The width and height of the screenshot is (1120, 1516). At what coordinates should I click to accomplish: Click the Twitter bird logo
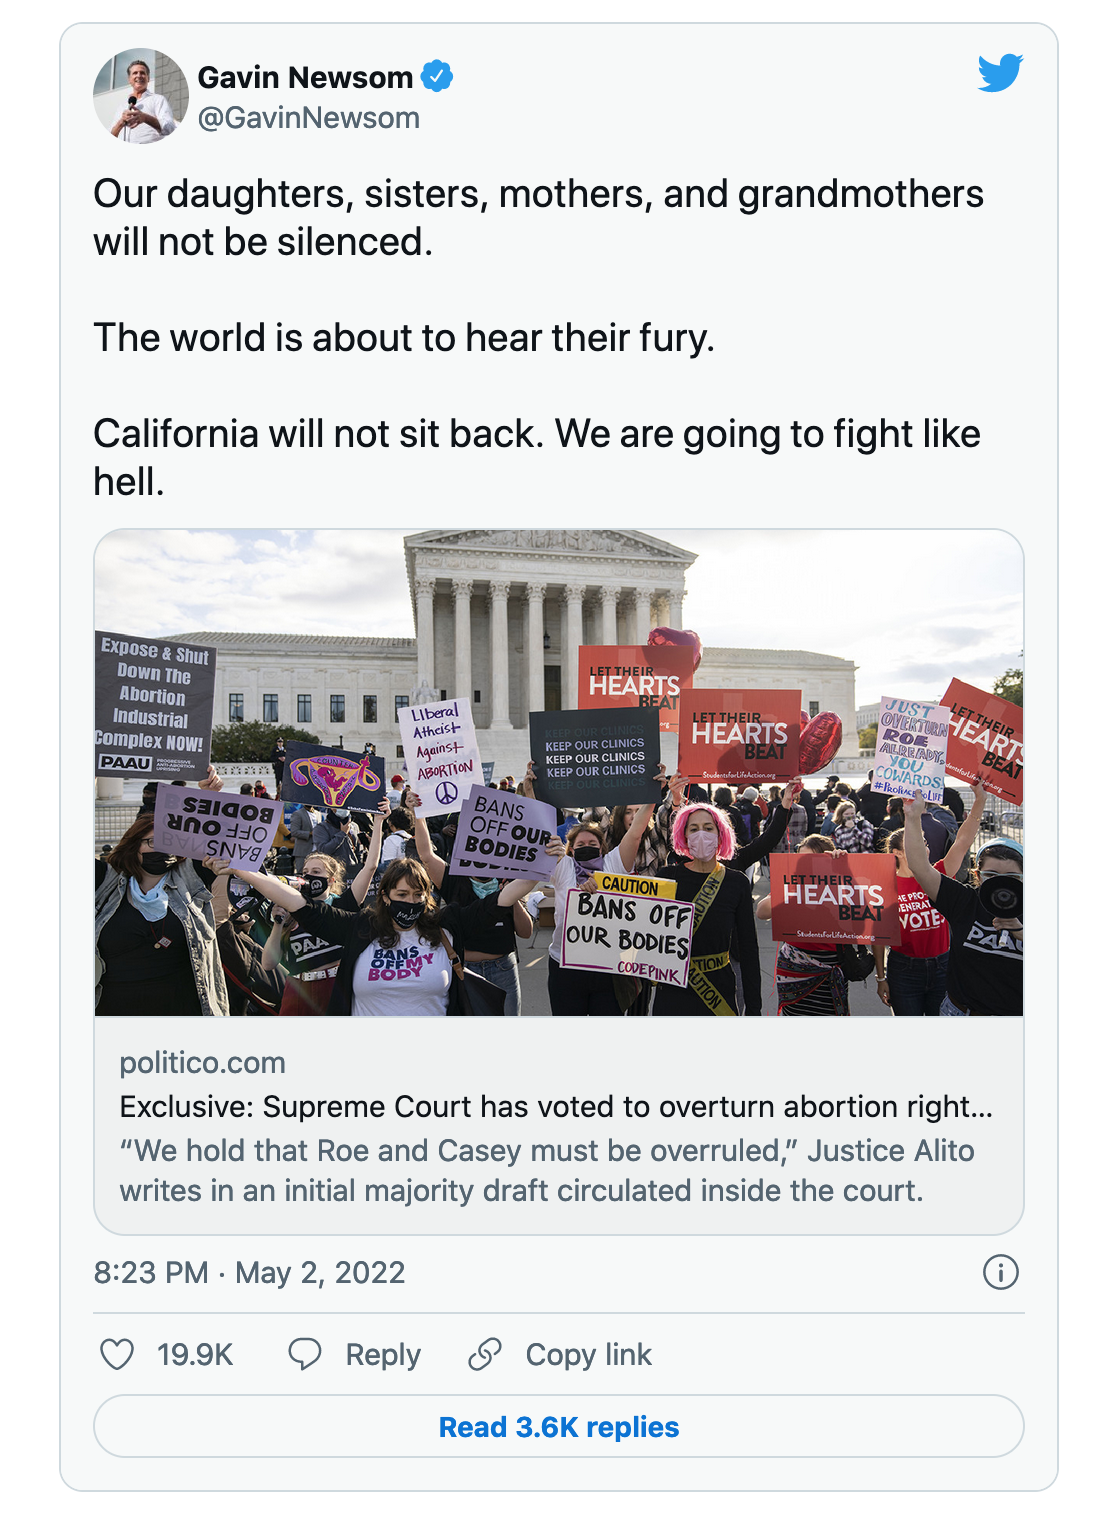pyautogui.click(x=1000, y=73)
